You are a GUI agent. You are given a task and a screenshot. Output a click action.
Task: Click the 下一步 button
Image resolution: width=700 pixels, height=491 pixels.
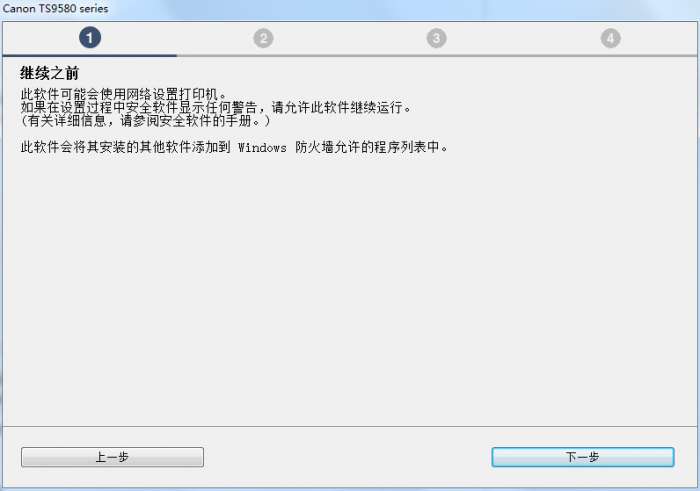coord(583,457)
